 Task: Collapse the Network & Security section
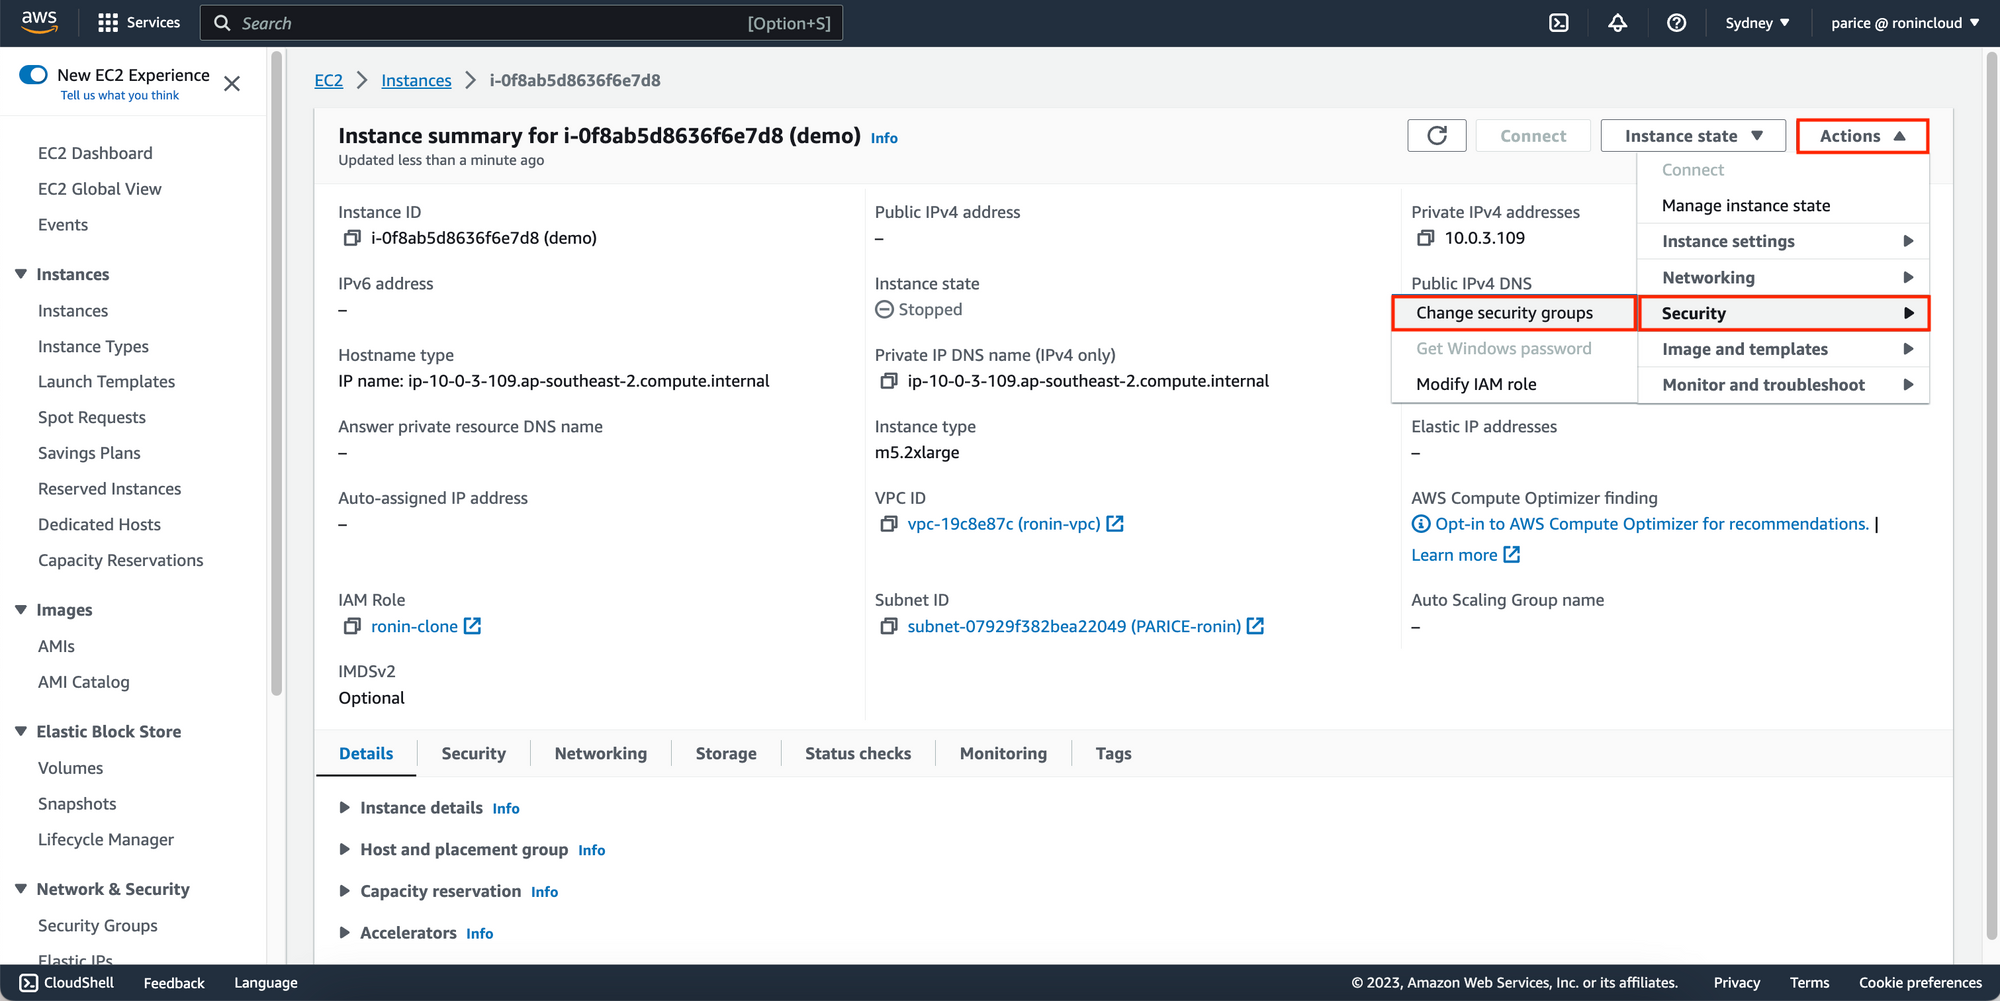(x=21, y=889)
